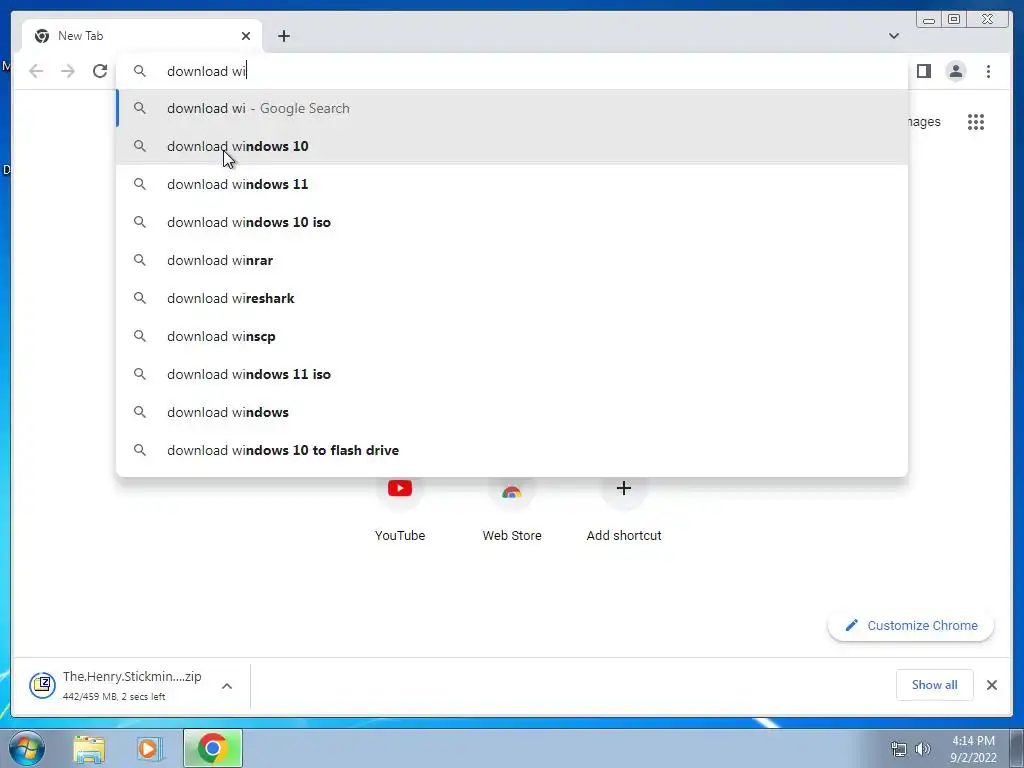Open Windows Explorer from the taskbar

89,749
